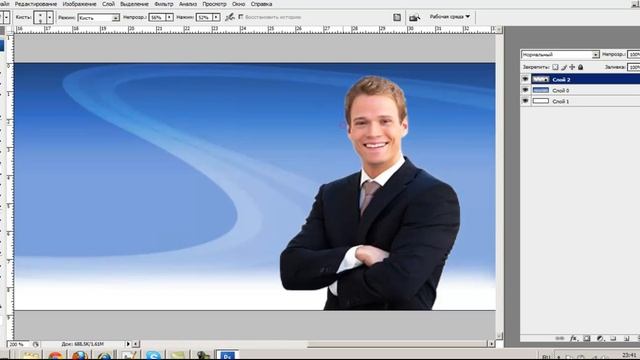Image resolution: width=640 pixels, height=360 pixels.
Task: Create a new group folder icon
Action: 613,338
